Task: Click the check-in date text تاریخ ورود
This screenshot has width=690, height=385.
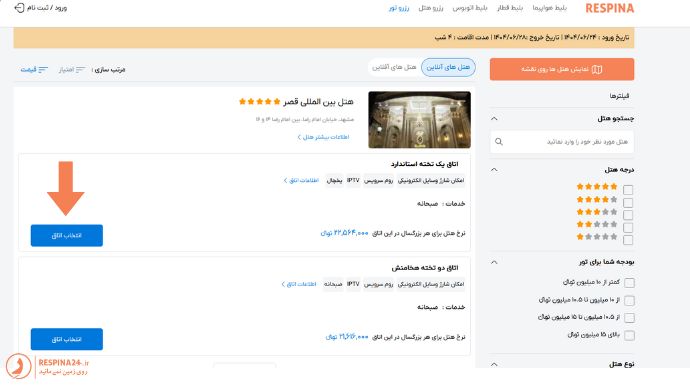Action: (x=596, y=37)
